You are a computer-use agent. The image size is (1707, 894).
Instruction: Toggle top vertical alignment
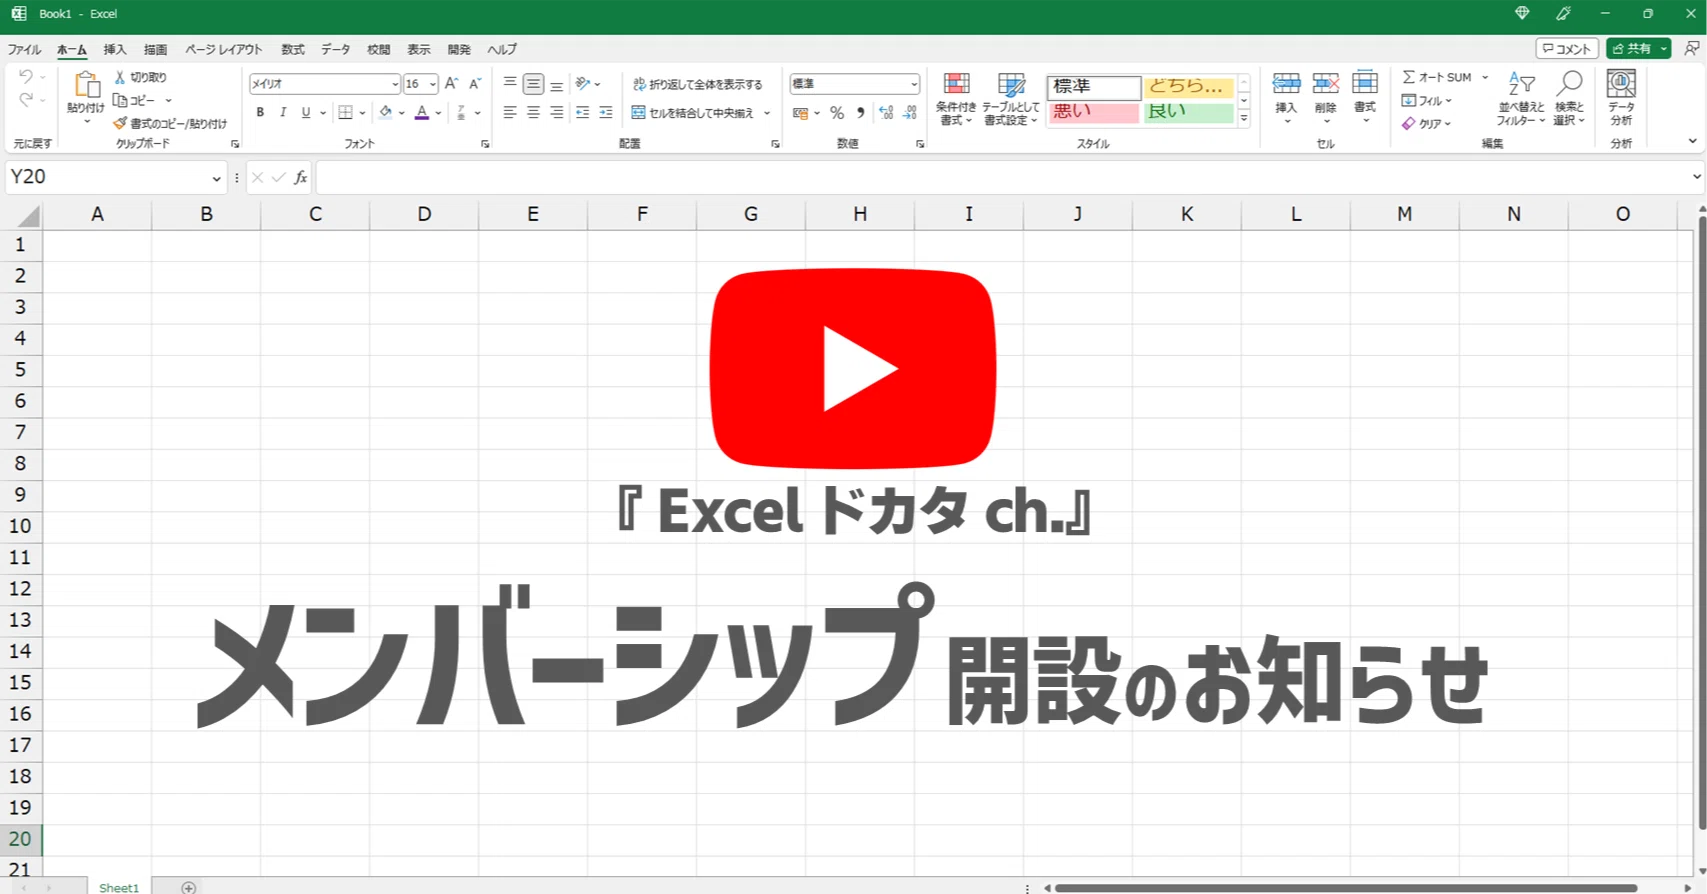point(510,84)
